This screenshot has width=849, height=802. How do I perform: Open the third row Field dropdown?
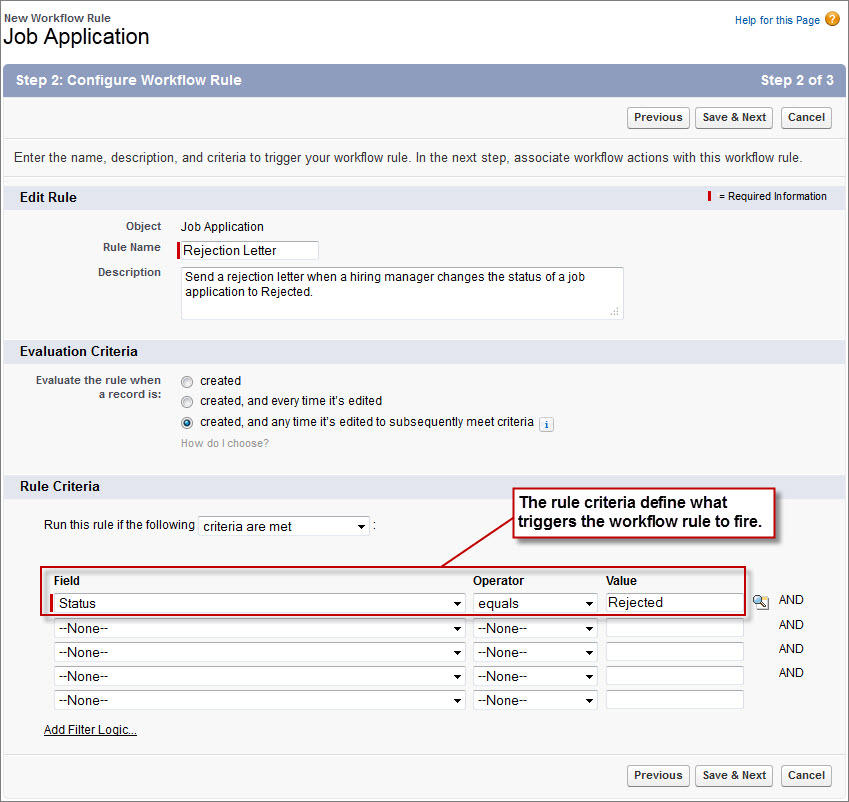(x=259, y=652)
